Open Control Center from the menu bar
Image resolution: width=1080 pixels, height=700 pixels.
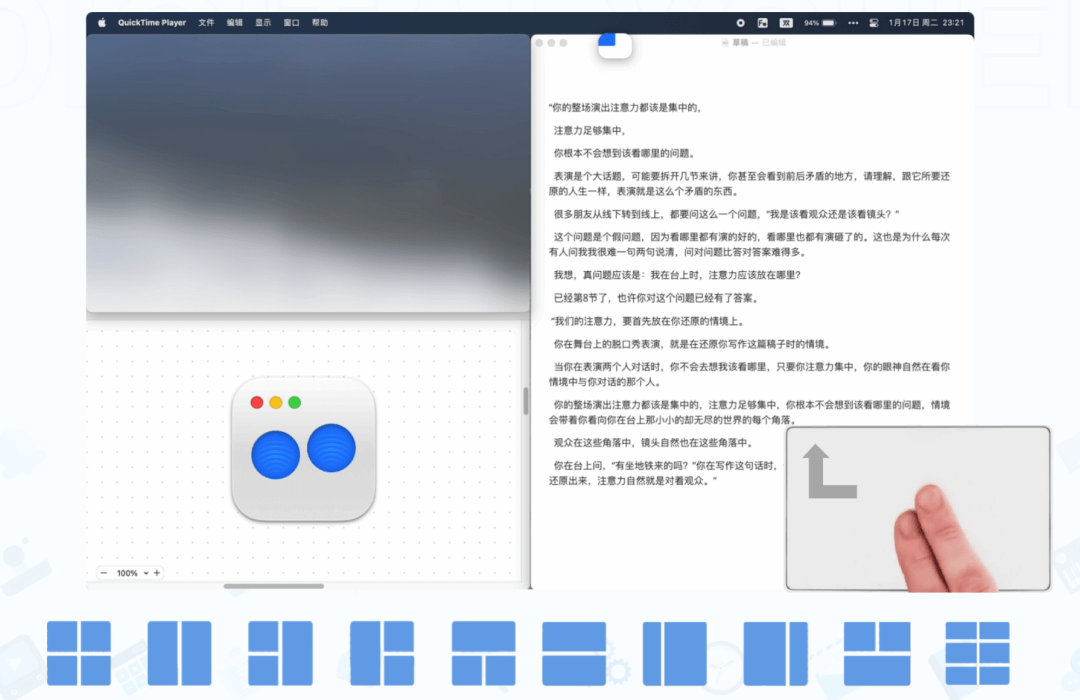873,22
